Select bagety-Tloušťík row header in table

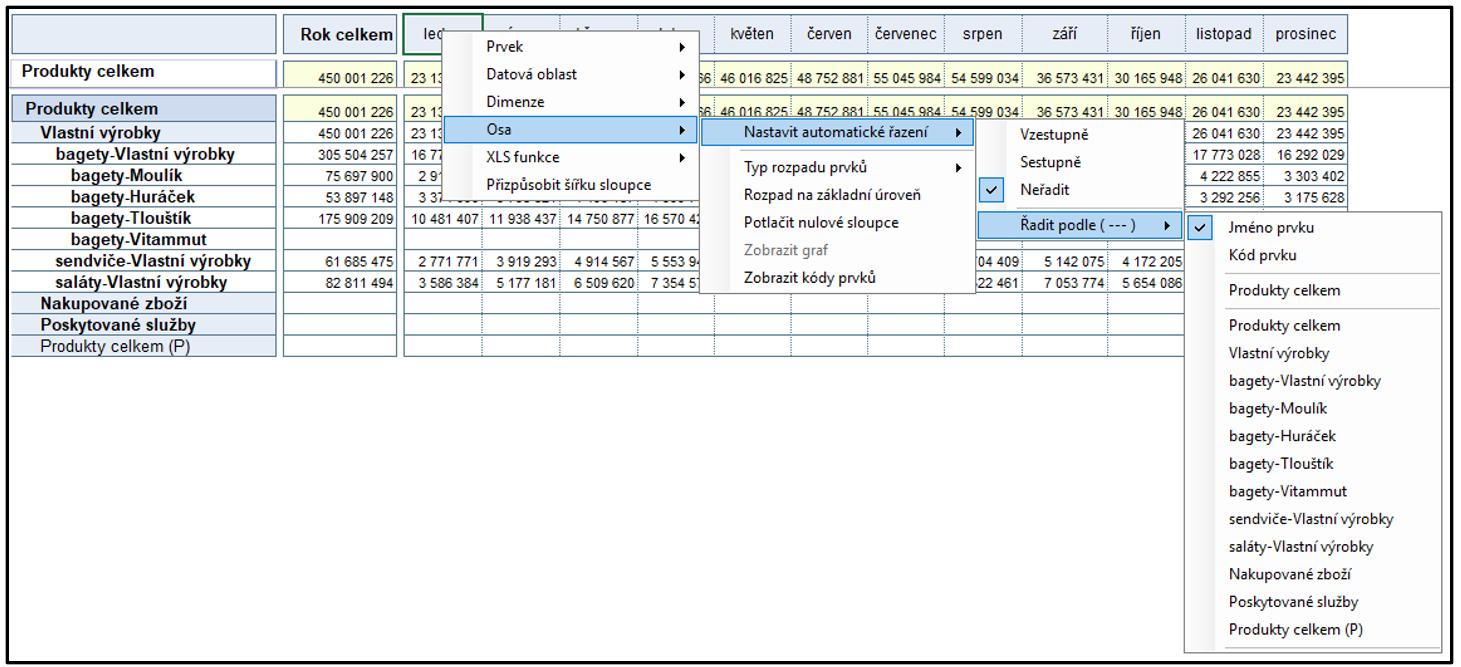point(144,218)
